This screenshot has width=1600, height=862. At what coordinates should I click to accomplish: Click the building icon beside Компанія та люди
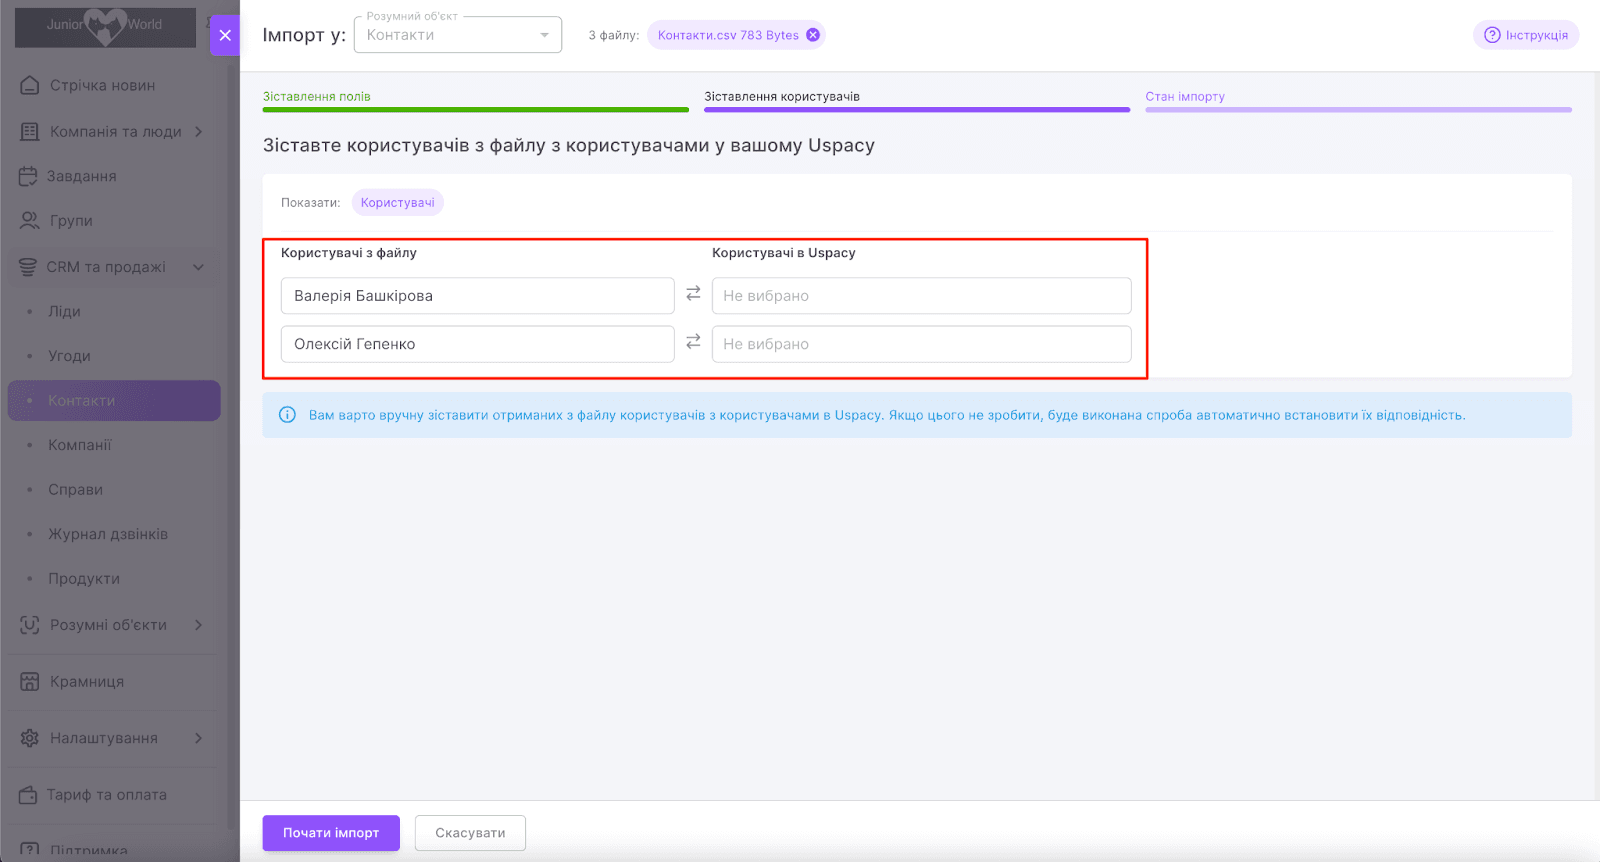tap(30, 131)
